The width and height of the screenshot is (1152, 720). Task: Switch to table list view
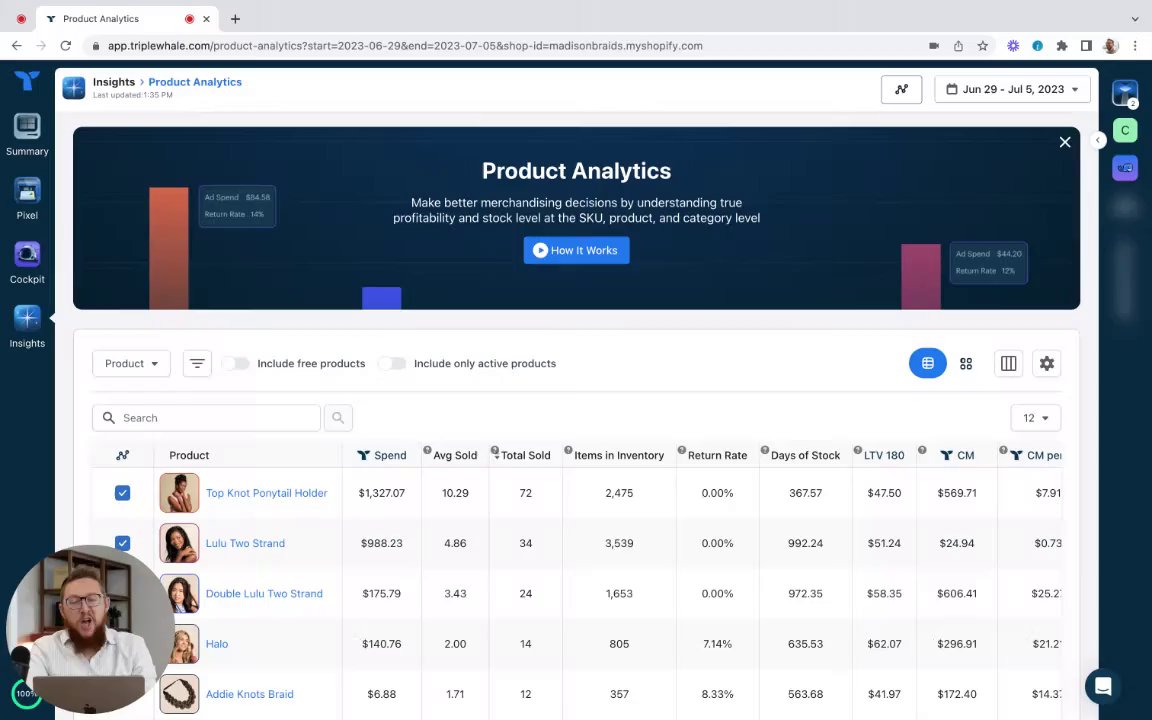click(x=927, y=364)
